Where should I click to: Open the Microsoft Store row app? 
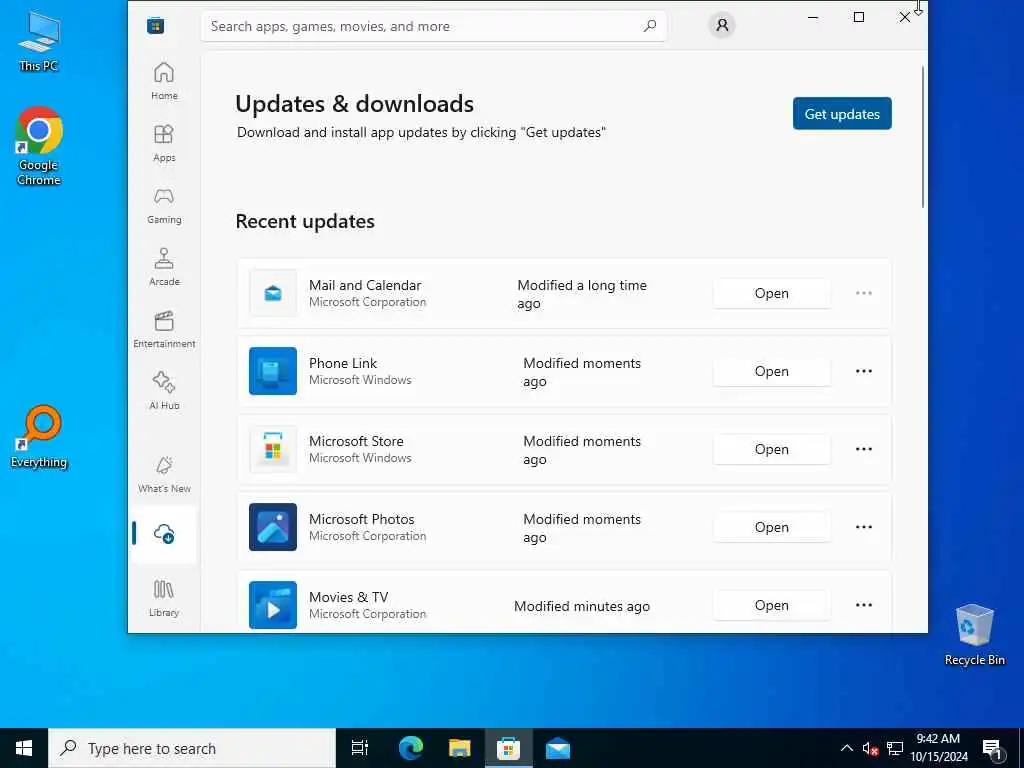click(x=772, y=449)
